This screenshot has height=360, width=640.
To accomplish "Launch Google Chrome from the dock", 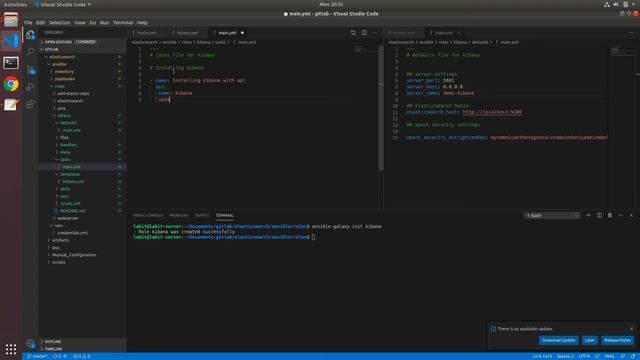I will 11,84.
